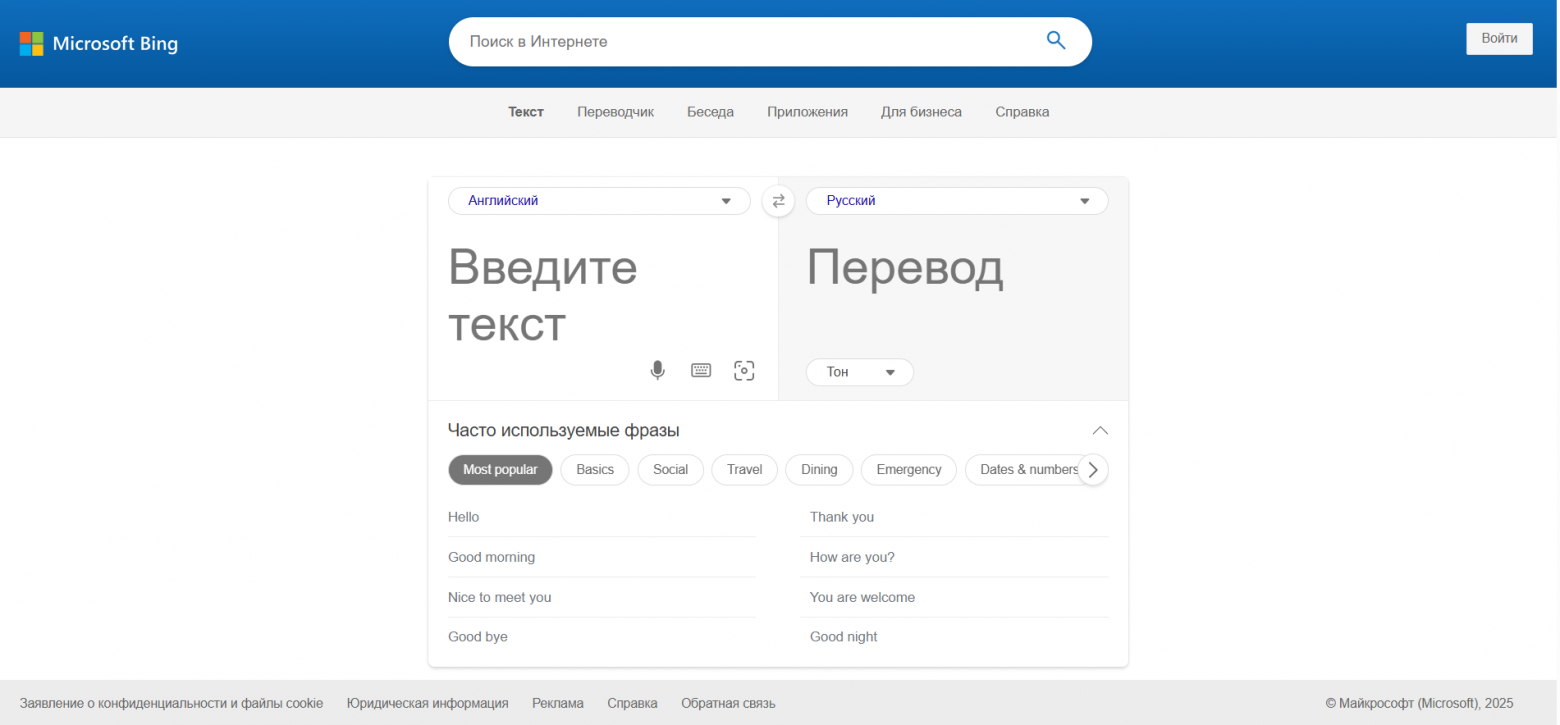Select the Basics phrase category

pyautogui.click(x=594, y=469)
